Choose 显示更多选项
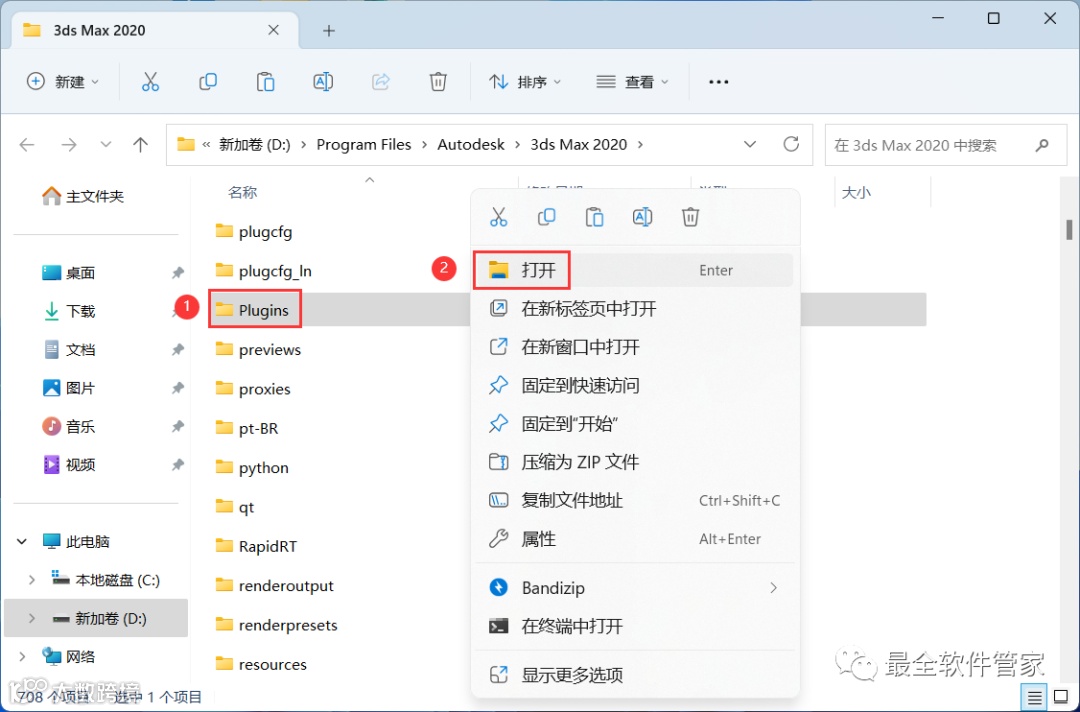1080x712 pixels. (x=634, y=675)
